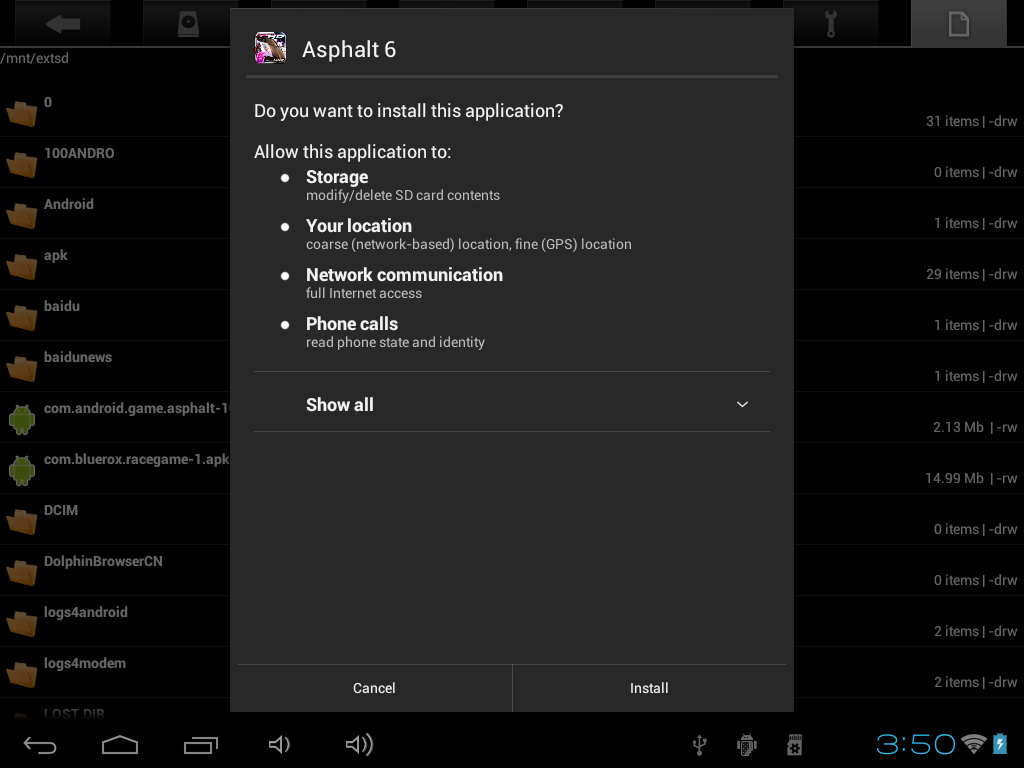Screen dimensions: 1024x768
Task: Click the com.bluerox.racegame-1.apk file name
Action: [136, 459]
